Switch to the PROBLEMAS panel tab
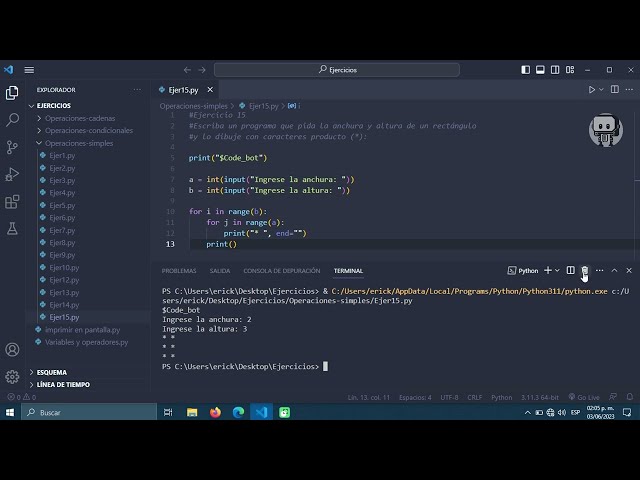Image resolution: width=640 pixels, height=480 pixels. [179, 271]
